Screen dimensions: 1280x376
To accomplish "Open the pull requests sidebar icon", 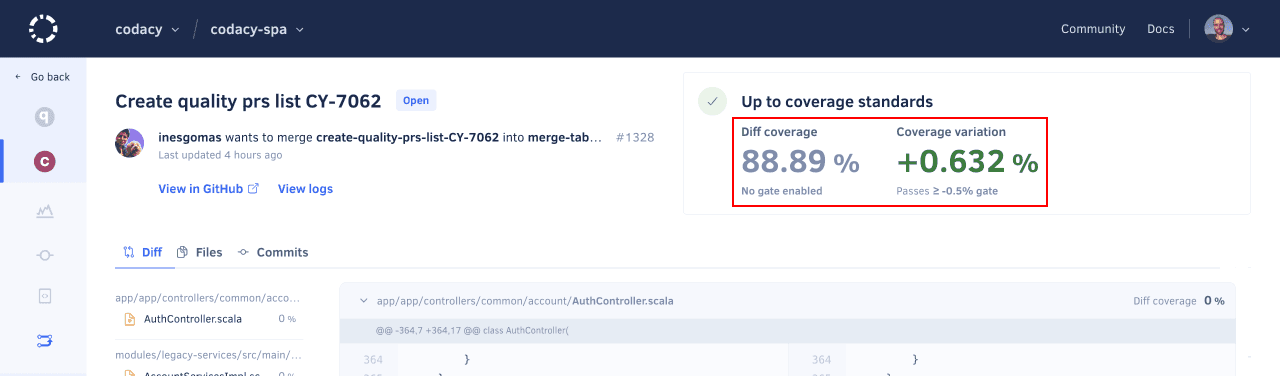I will pyautogui.click(x=44, y=341).
